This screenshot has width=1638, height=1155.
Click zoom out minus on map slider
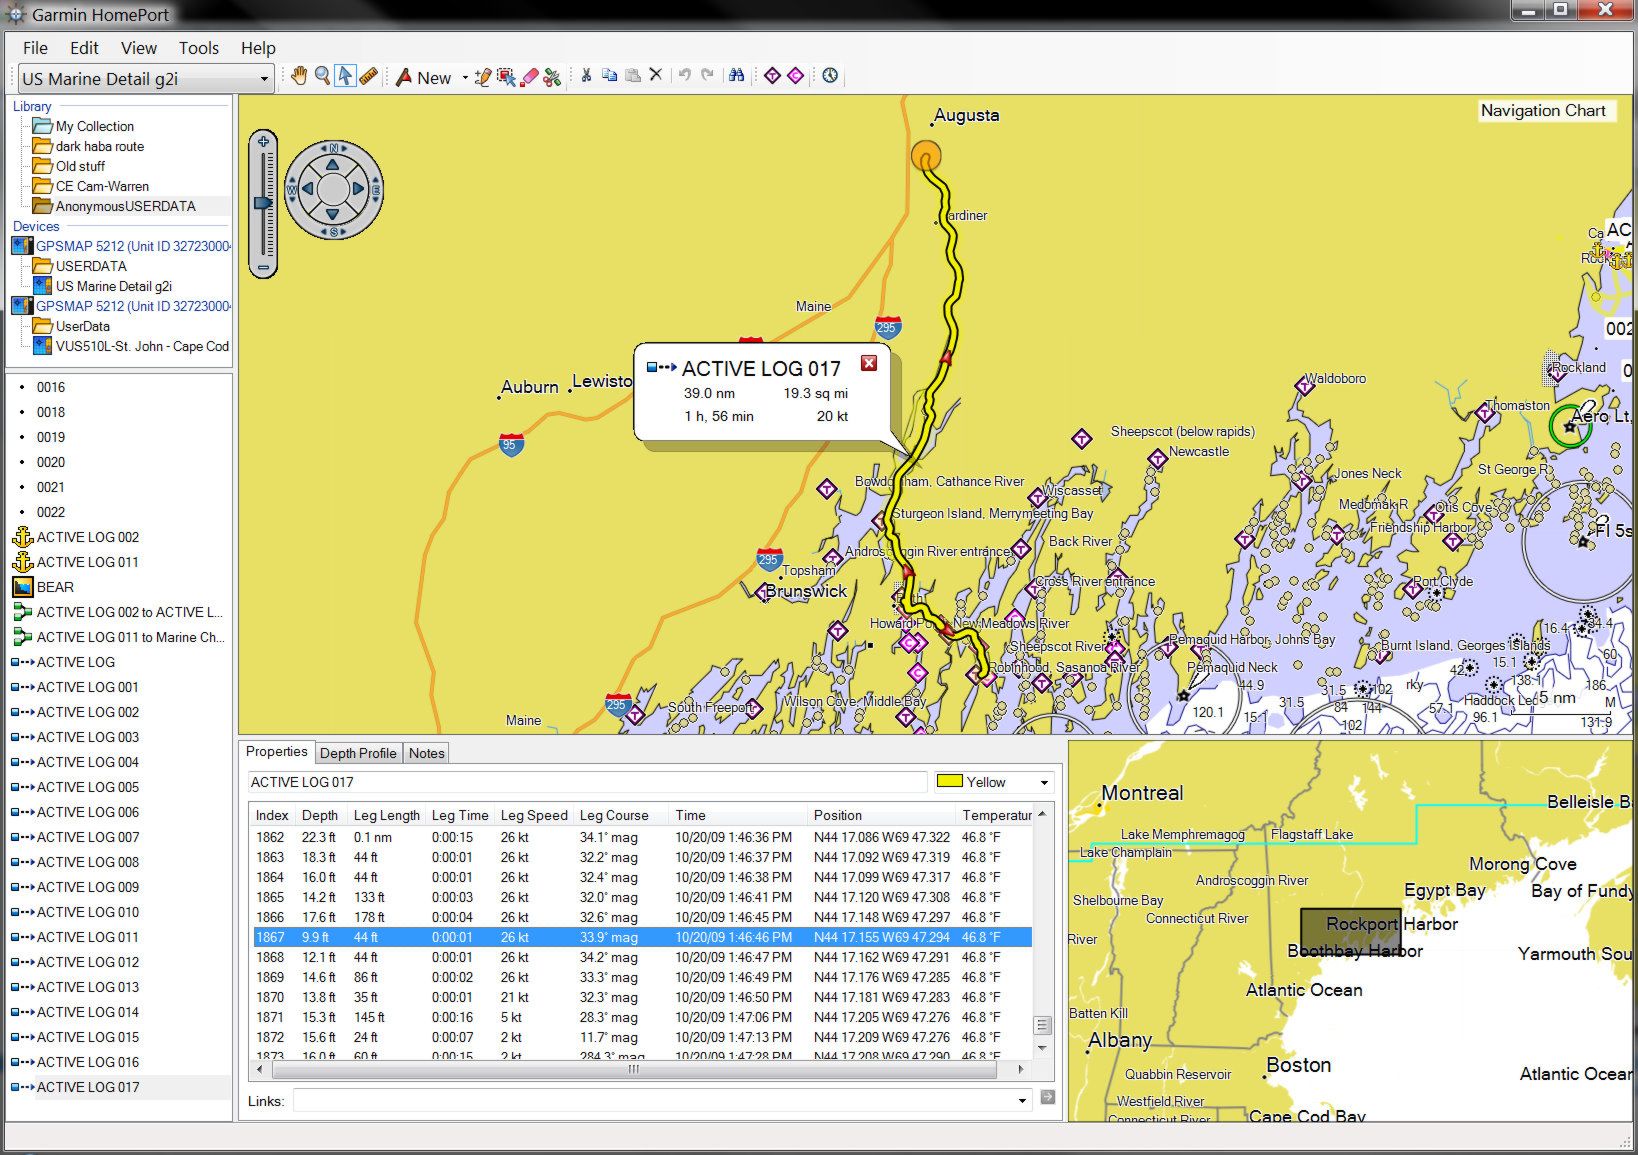(x=263, y=268)
